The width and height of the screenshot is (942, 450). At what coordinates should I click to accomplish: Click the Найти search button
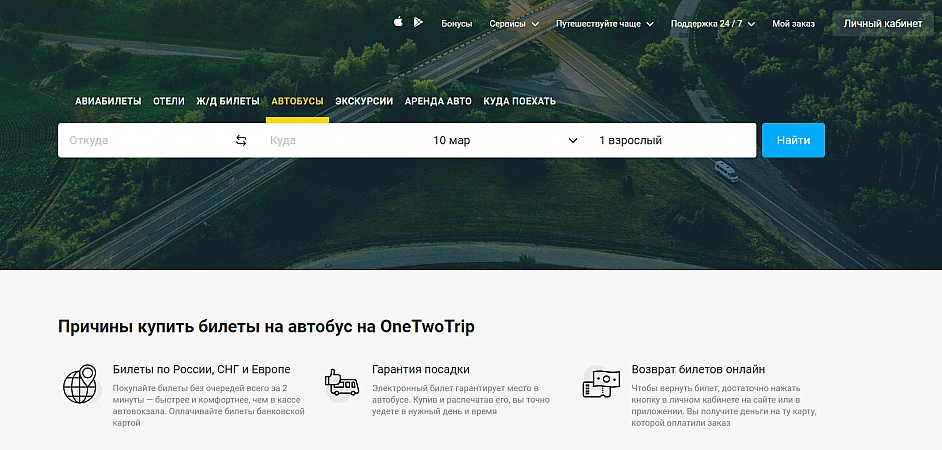click(x=793, y=141)
